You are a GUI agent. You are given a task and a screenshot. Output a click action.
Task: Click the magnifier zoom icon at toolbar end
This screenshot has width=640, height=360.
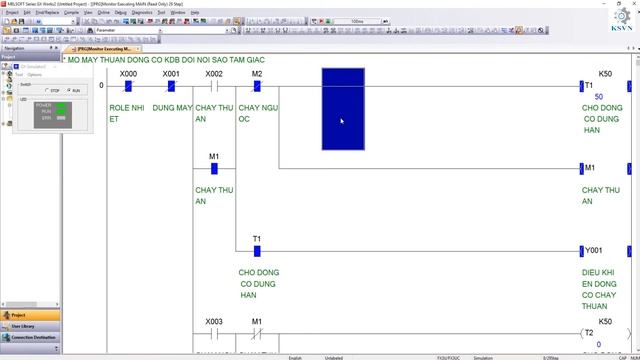(x=541, y=30)
